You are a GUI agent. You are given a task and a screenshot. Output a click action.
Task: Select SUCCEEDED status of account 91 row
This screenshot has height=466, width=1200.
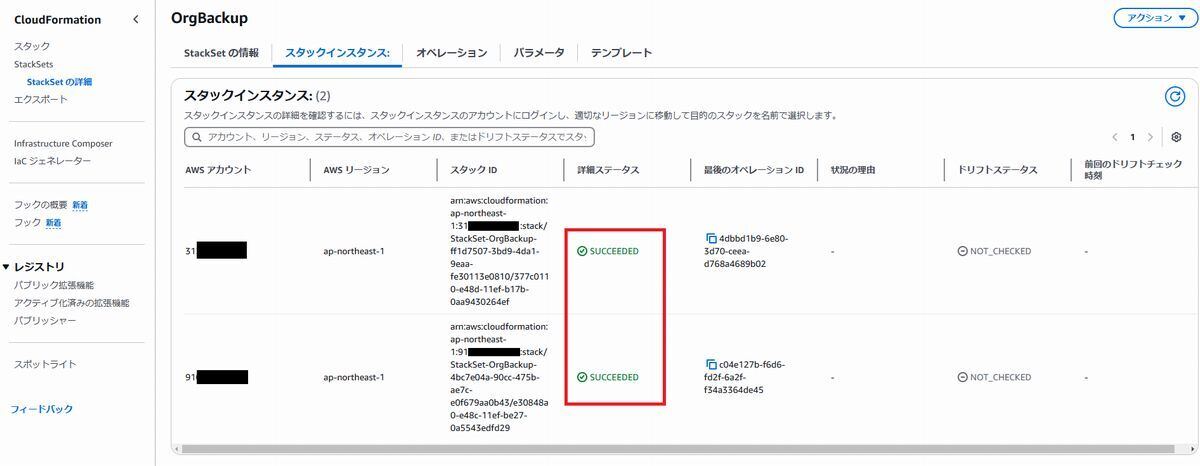tap(607, 377)
